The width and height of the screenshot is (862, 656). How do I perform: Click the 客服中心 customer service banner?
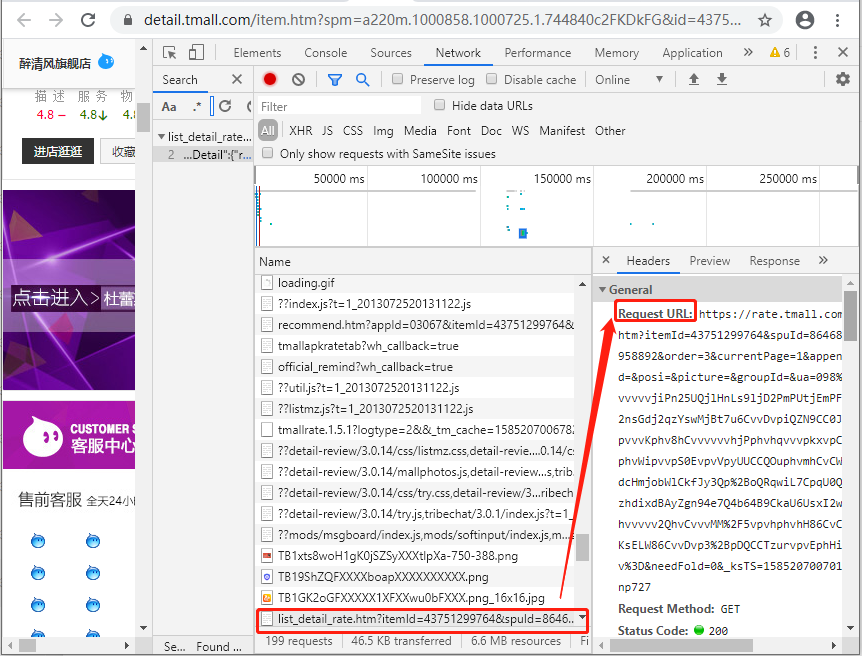tap(69, 435)
